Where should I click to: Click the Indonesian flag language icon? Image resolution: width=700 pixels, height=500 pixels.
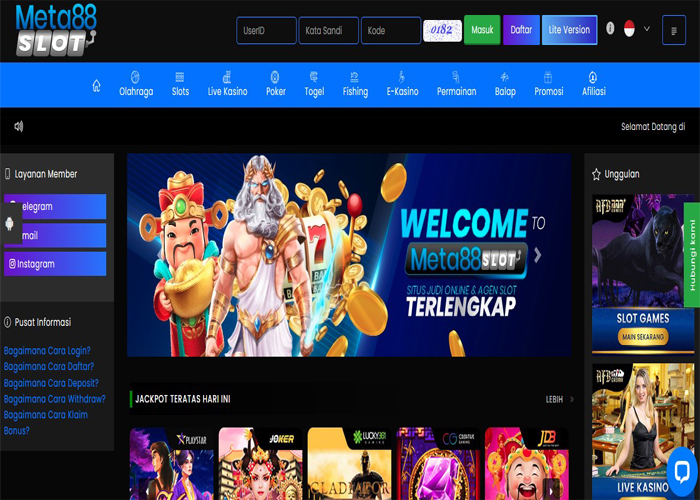[x=629, y=28]
